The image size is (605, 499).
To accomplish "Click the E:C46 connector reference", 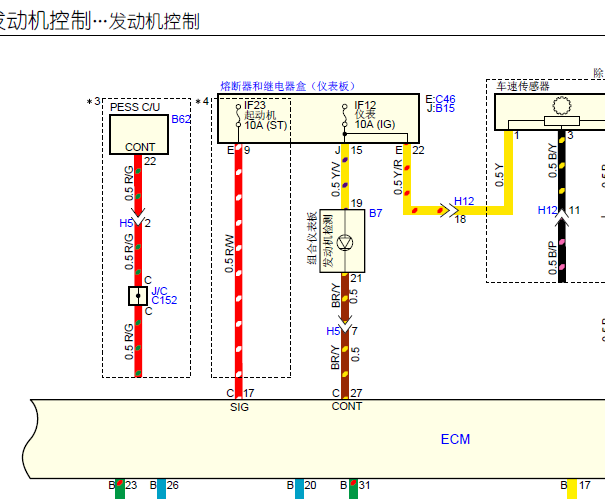I will (x=440, y=99).
